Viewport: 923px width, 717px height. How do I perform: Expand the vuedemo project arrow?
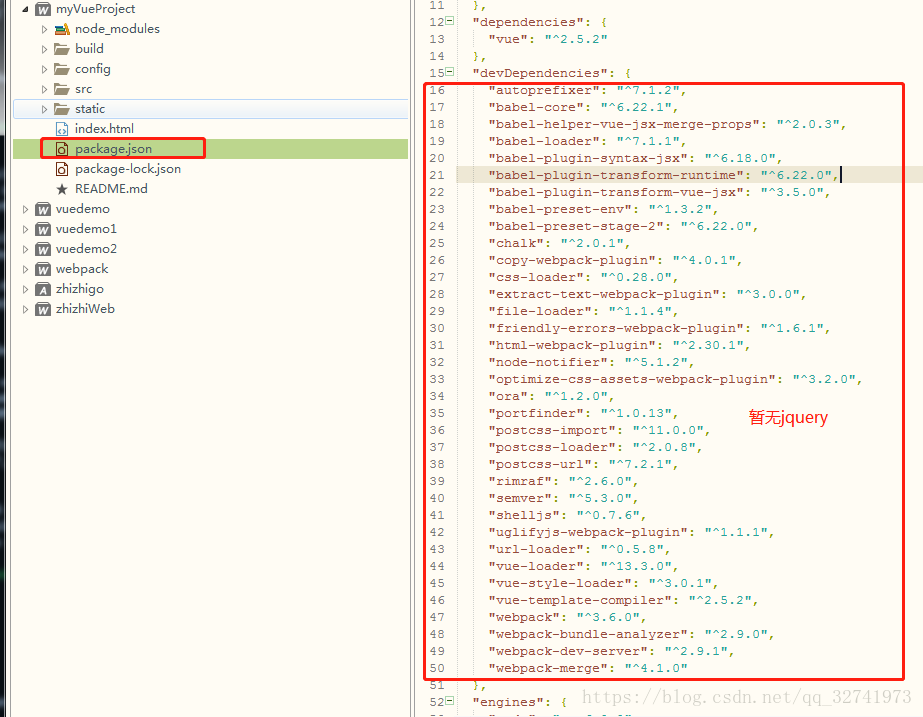(x=25, y=210)
